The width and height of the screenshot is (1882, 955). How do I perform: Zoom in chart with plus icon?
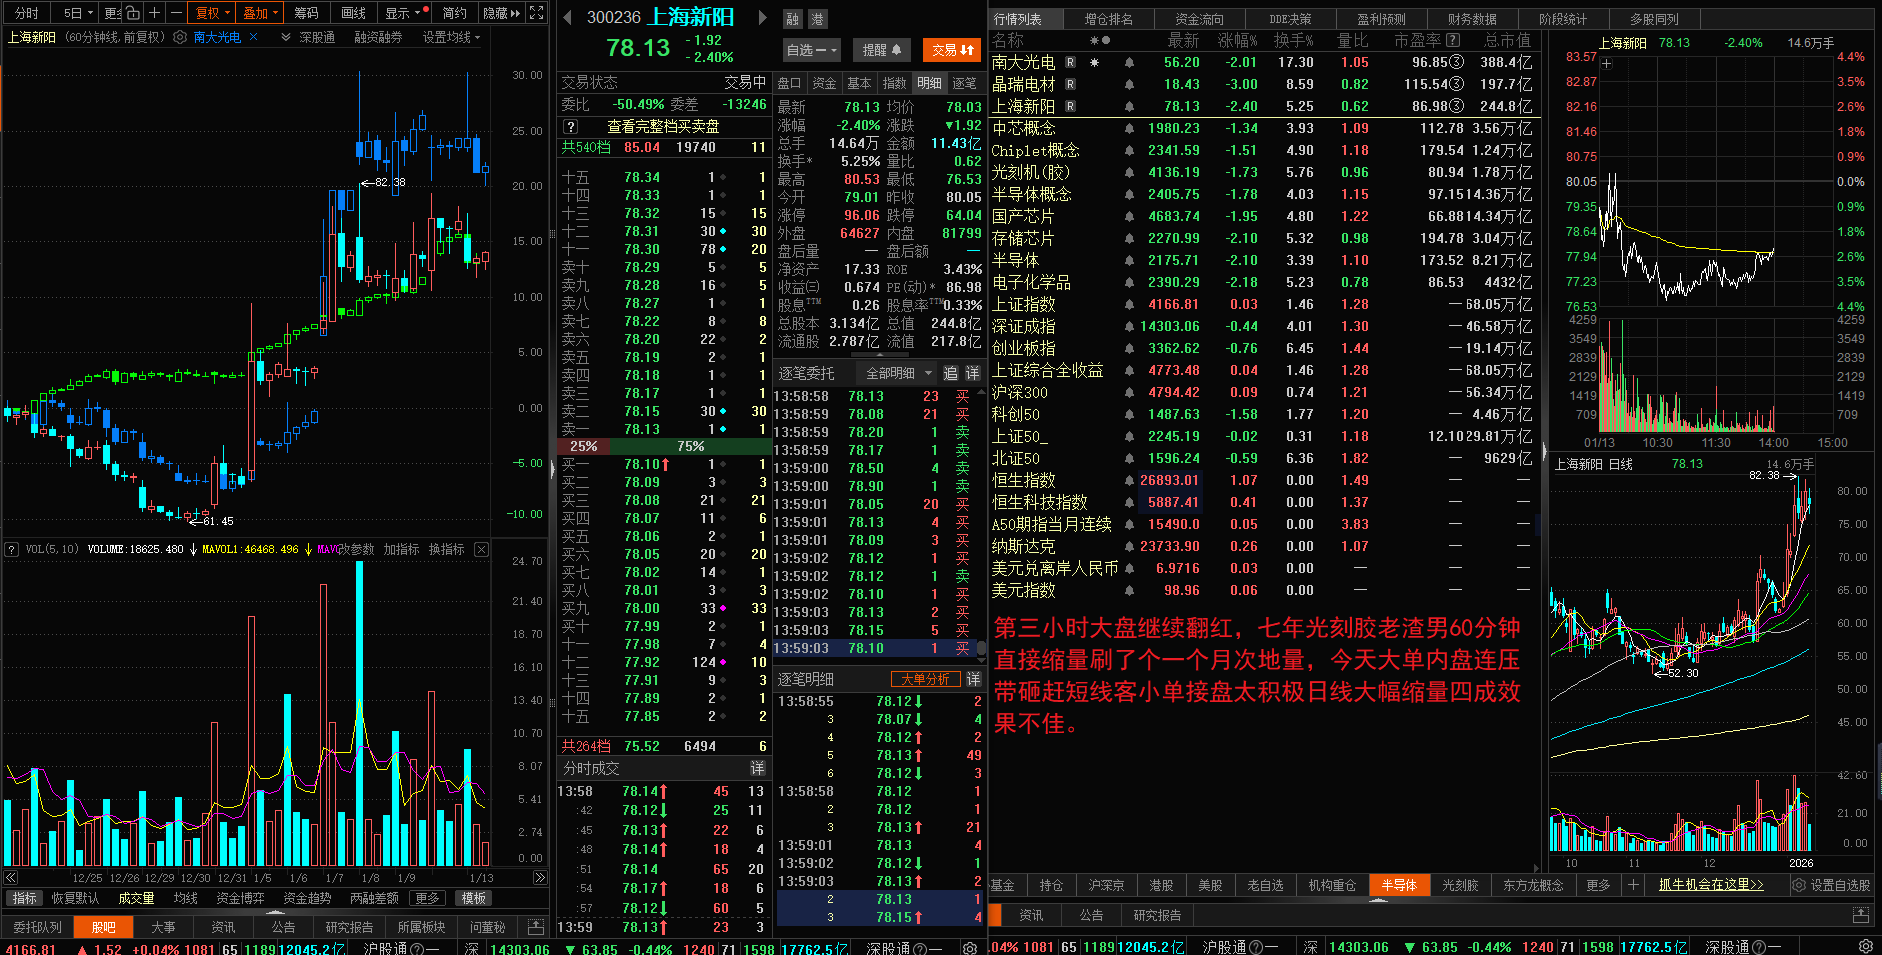[154, 13]
